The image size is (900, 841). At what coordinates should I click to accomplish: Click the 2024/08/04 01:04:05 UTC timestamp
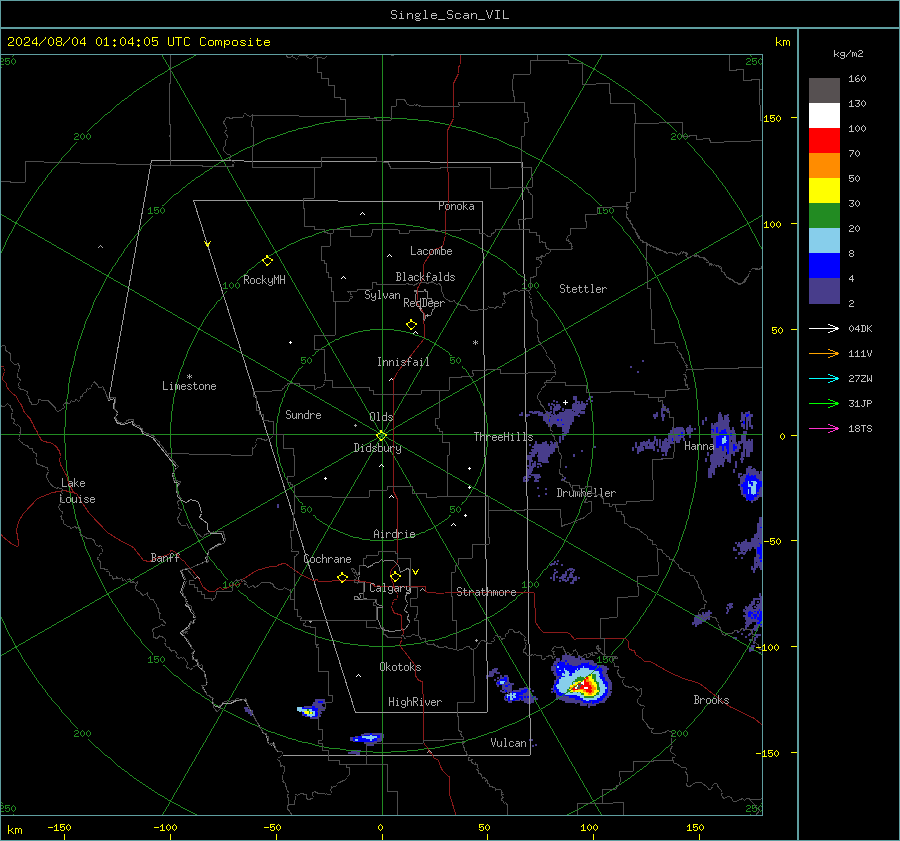tap(138, 42)
